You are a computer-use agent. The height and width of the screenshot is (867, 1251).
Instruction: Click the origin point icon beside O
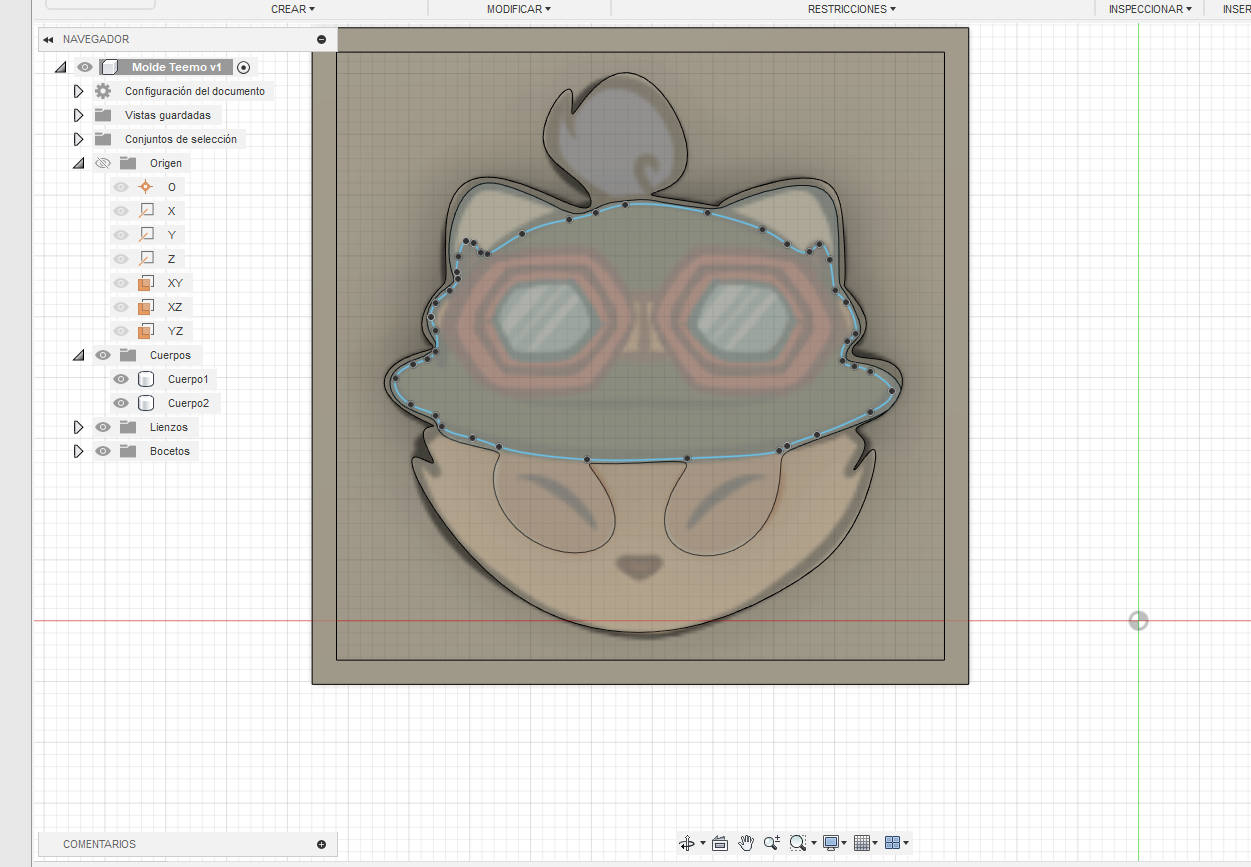click(x=145, y=187)
